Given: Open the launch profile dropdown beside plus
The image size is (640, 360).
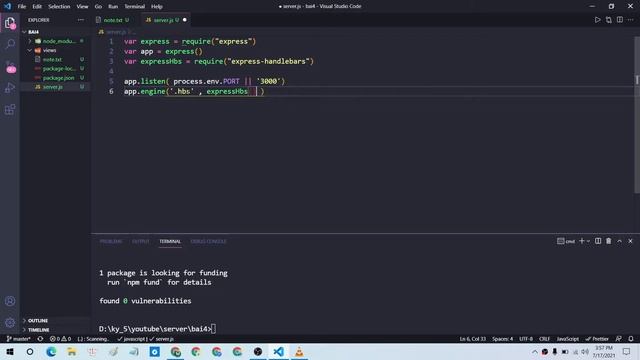Looking at the screenshot, I should coord(588,241).
